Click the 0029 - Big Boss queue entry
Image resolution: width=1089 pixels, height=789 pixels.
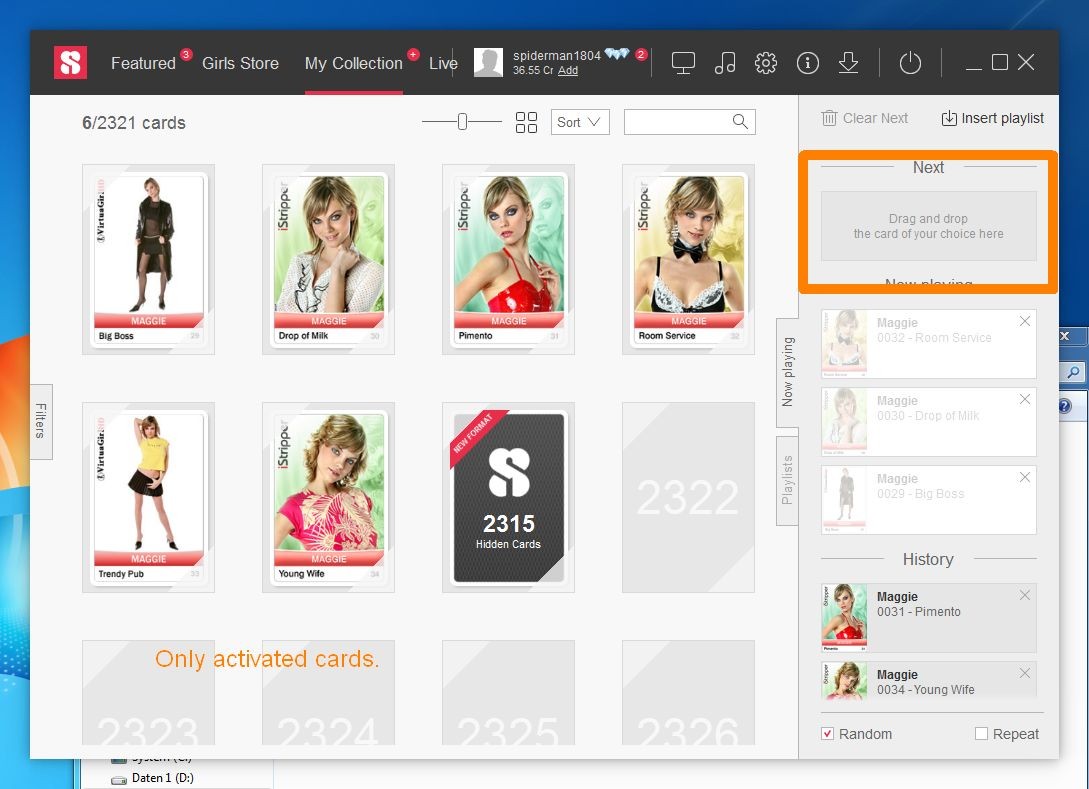click(929, 500)
